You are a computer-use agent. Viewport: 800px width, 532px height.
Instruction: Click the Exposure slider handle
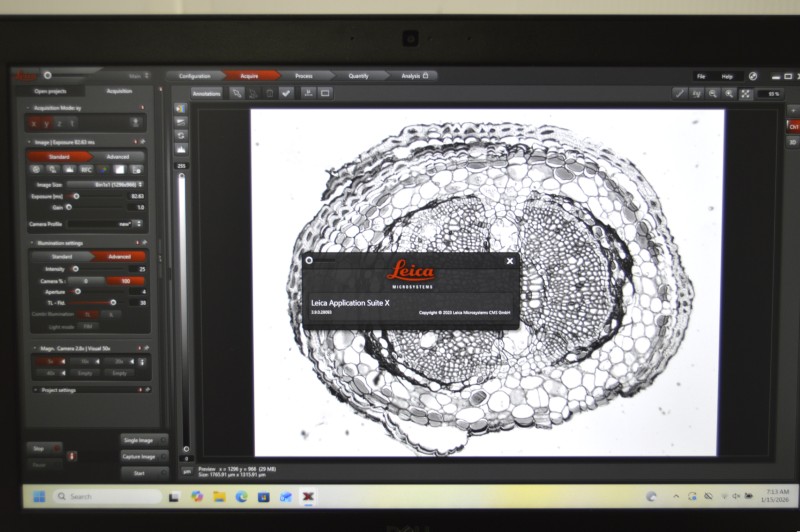click(x=76, y=196)
